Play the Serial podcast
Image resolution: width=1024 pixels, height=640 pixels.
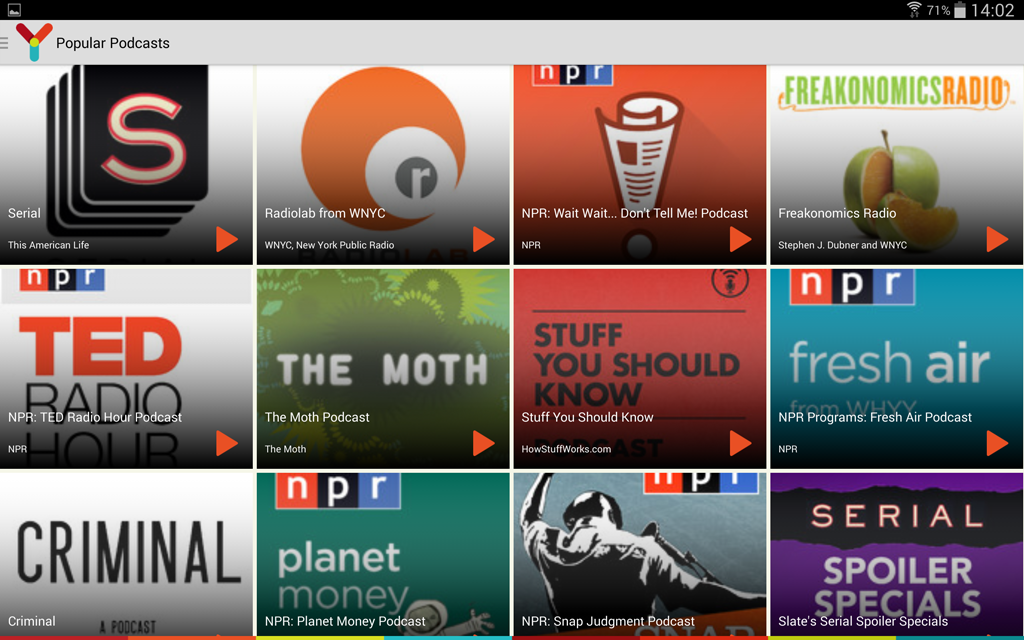tap(227, 240)
